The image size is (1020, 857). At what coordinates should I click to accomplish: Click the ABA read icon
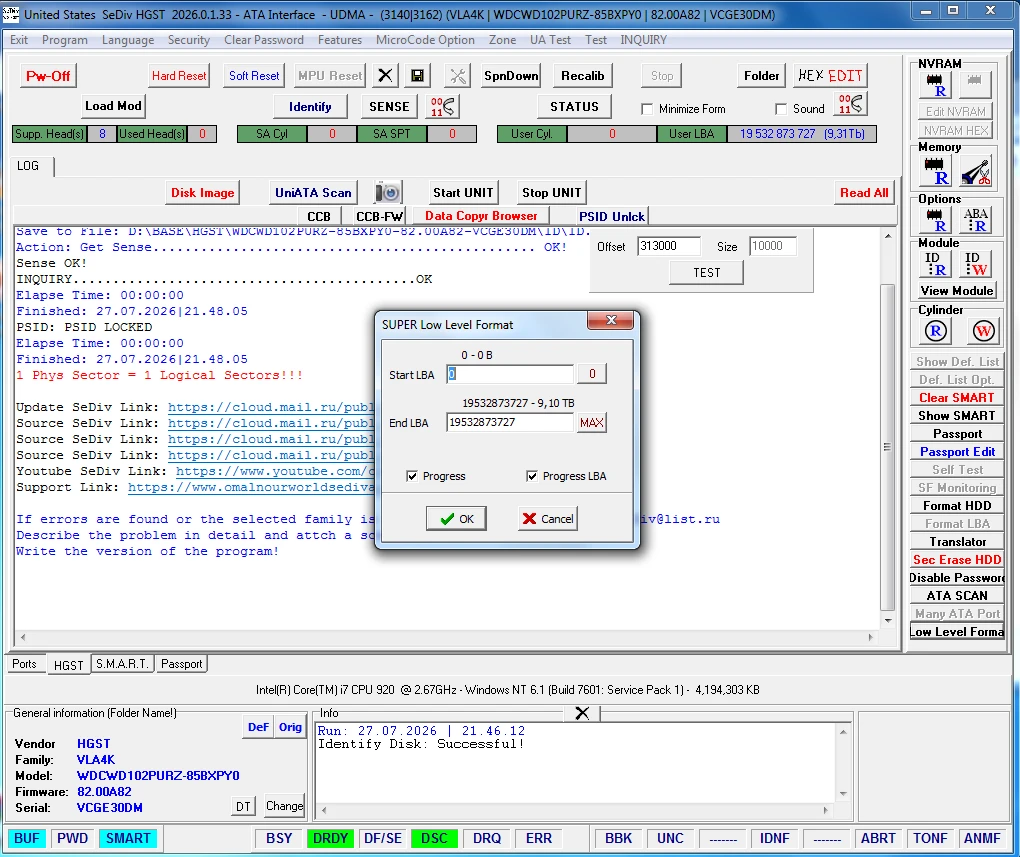click(975, 220)
